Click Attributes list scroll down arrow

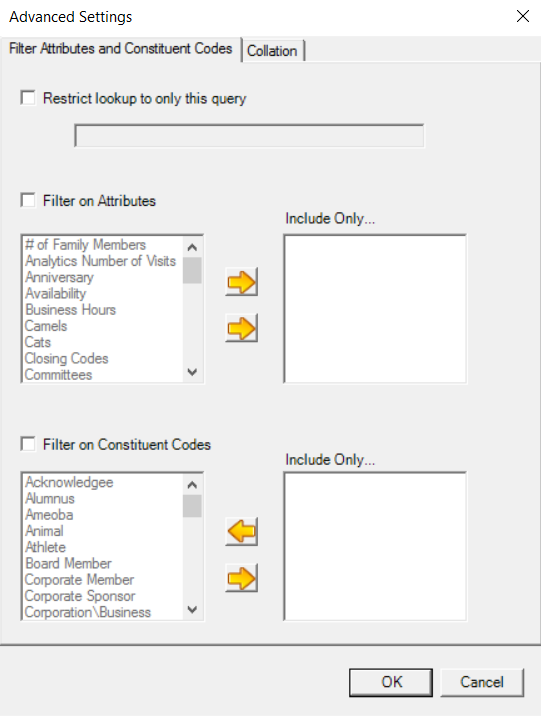coord(192,372)
